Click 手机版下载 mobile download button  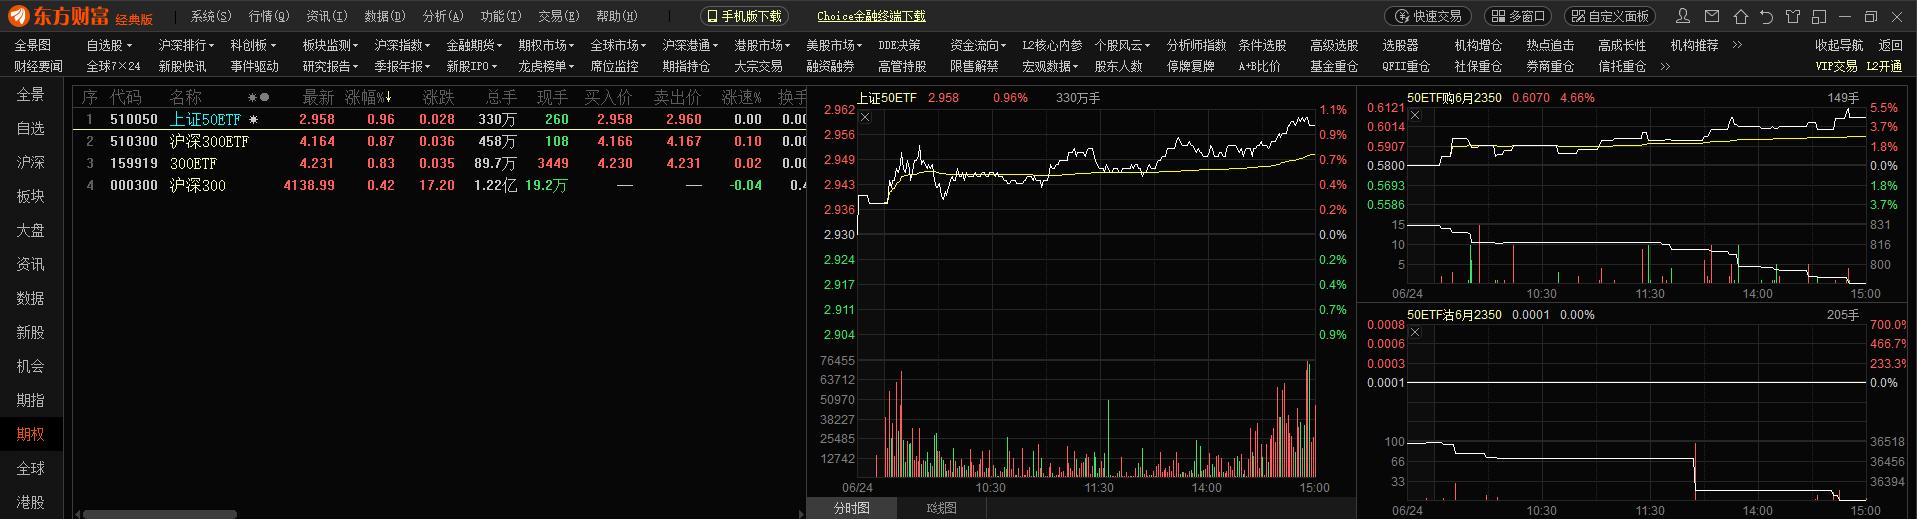coord(743,16)
